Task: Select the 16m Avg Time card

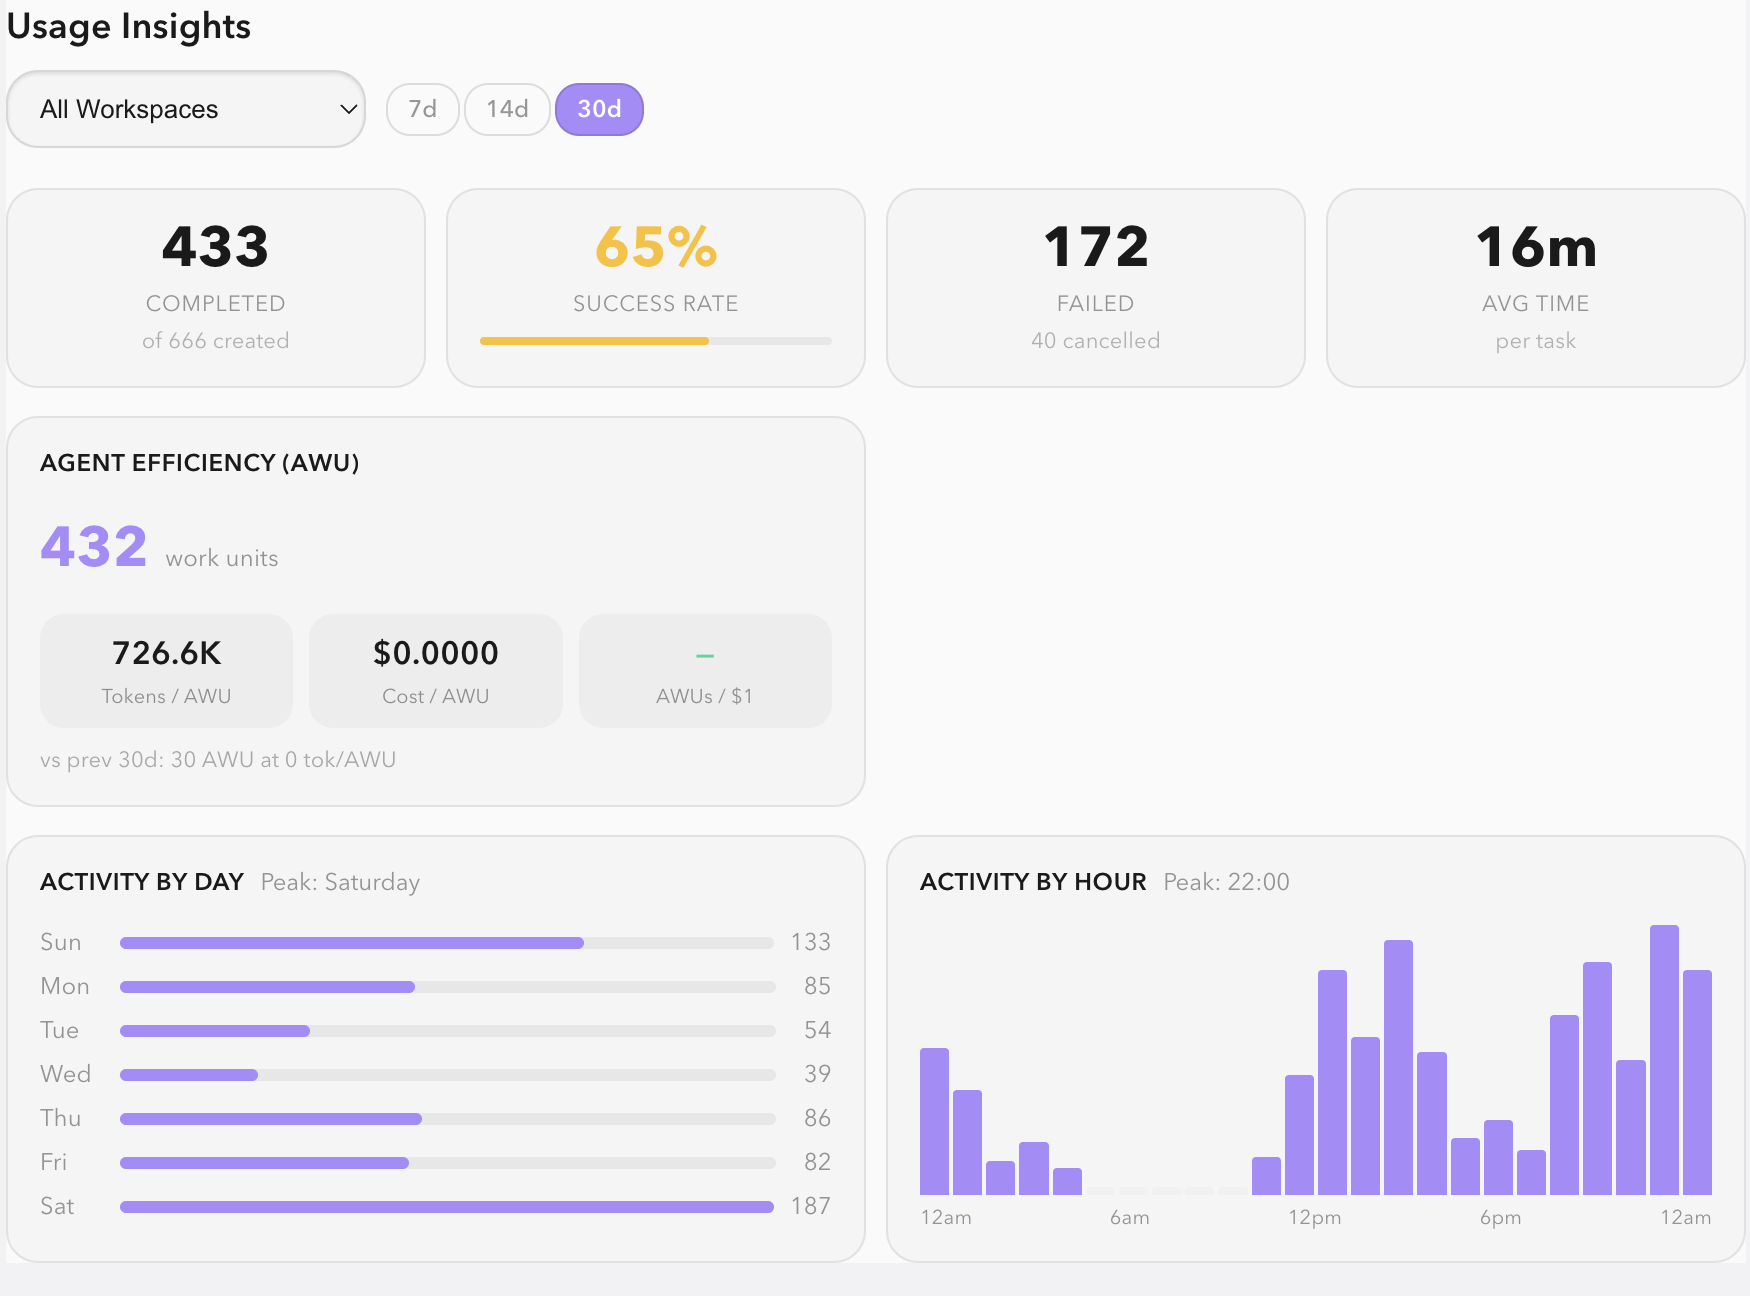Action: [x=1535, y=287]
